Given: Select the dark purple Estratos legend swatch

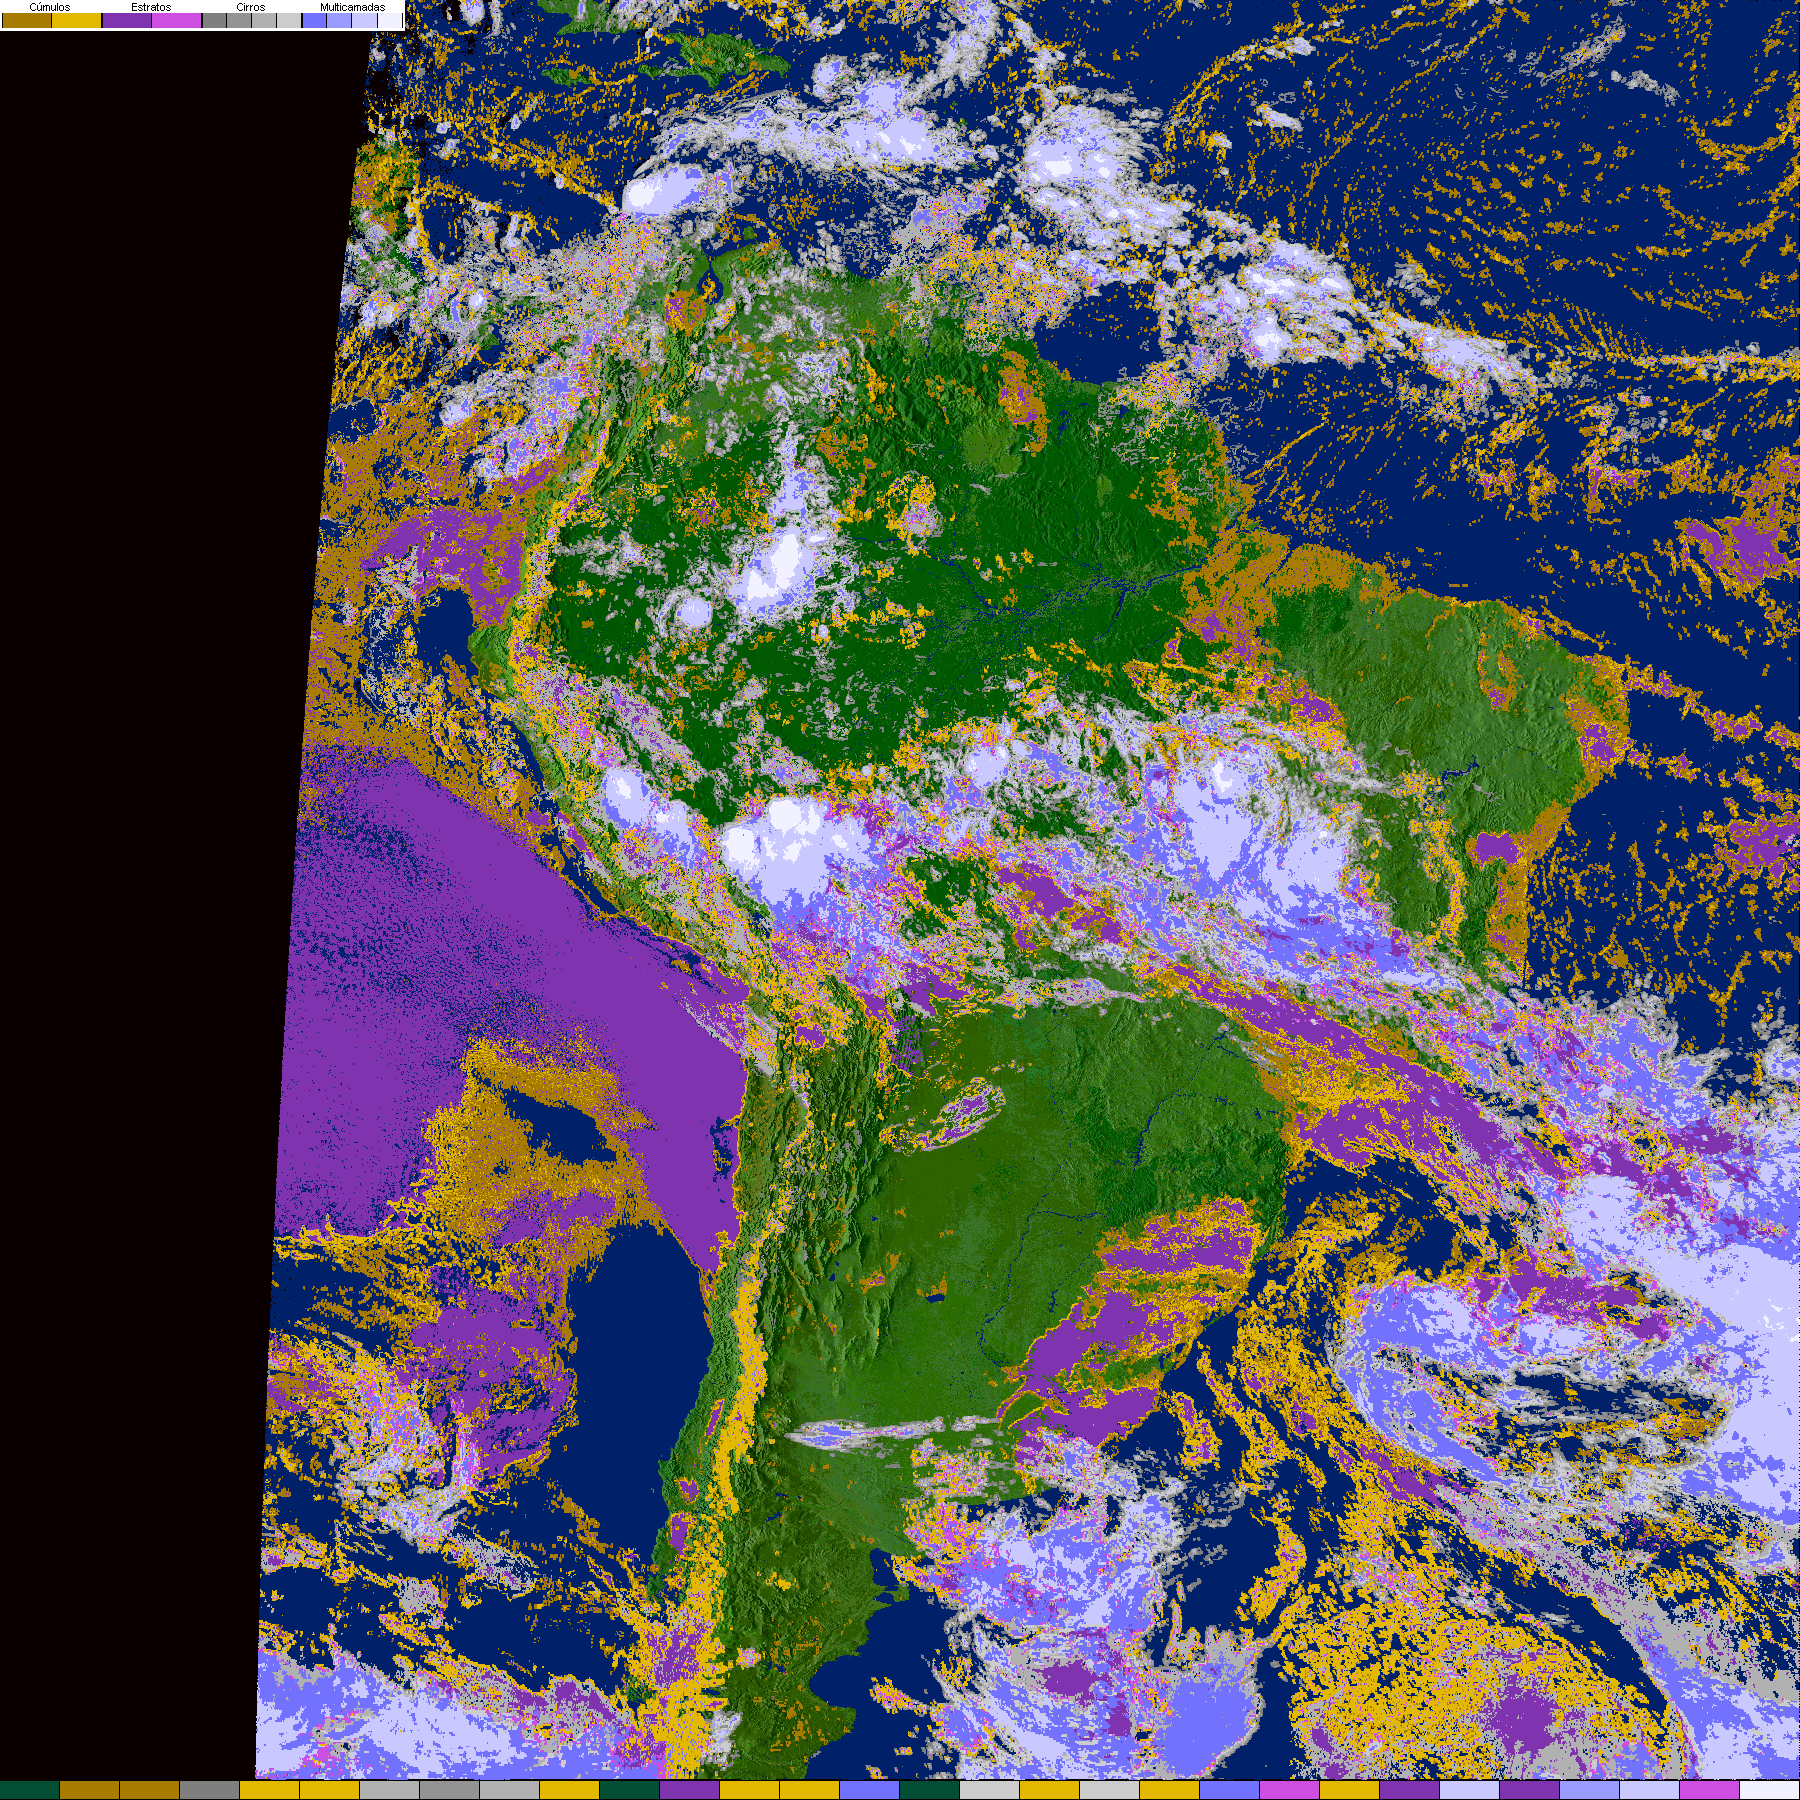Looking at the screenshot, I should coord(127,20).
